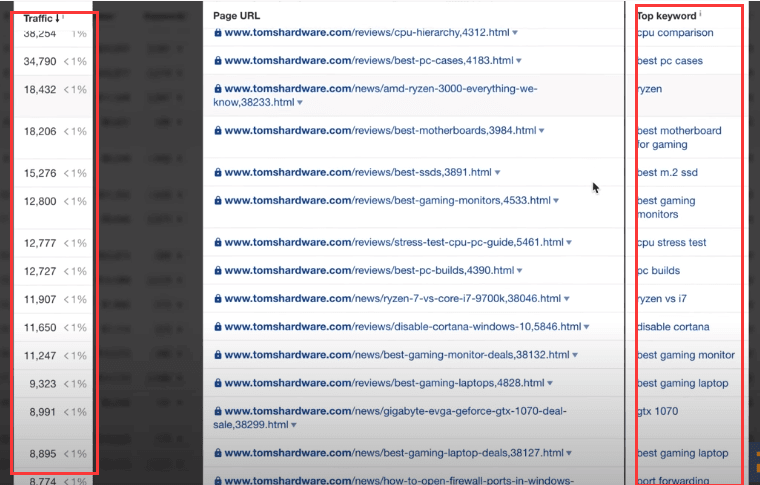This screenshot has width=760, height=485.
Task: Sort by the Traffic column header
Action: tap(41, 18)
